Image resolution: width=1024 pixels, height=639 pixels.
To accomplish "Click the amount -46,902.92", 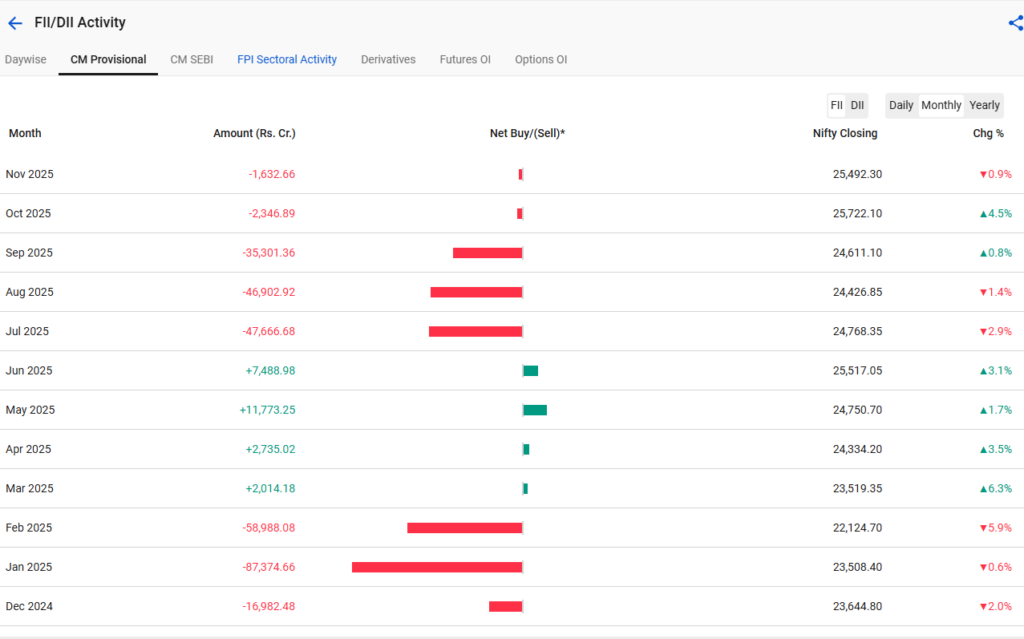I will pyautogui.click(x=268, y=292).
